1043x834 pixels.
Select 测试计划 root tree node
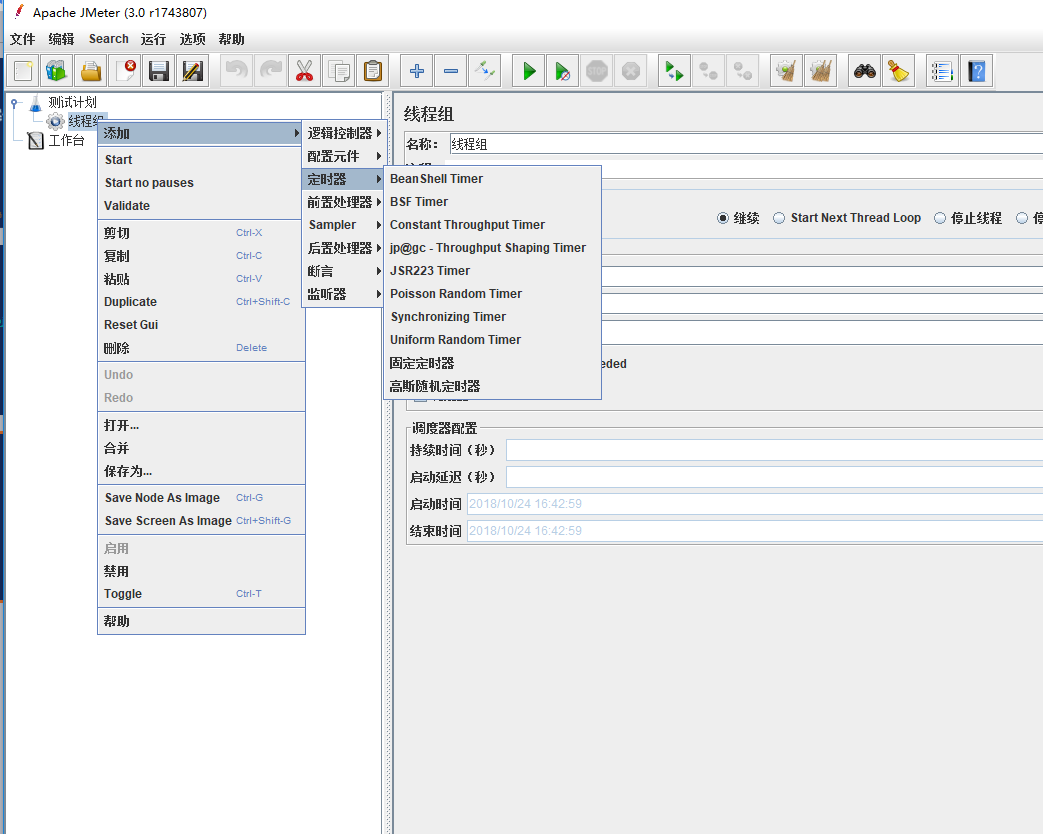coord(72,102)
